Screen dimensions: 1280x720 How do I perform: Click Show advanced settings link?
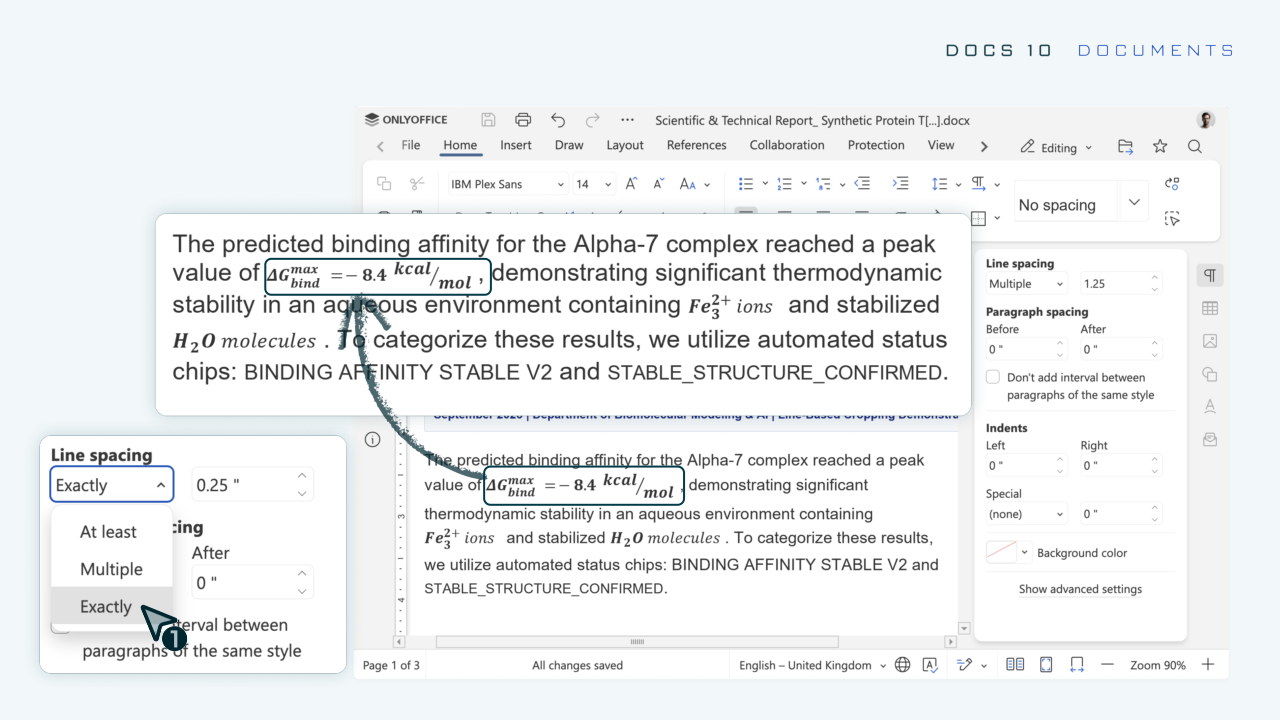click(x=1080, y=589)
